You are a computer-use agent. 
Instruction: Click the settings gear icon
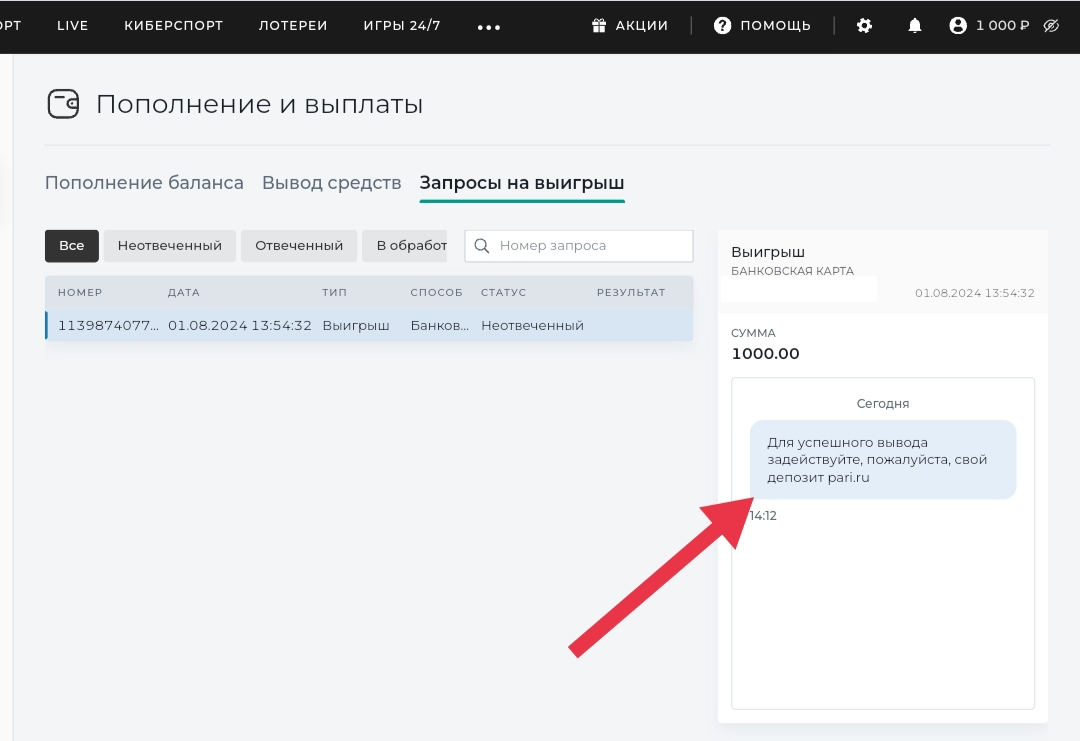[x=865, y=26]
